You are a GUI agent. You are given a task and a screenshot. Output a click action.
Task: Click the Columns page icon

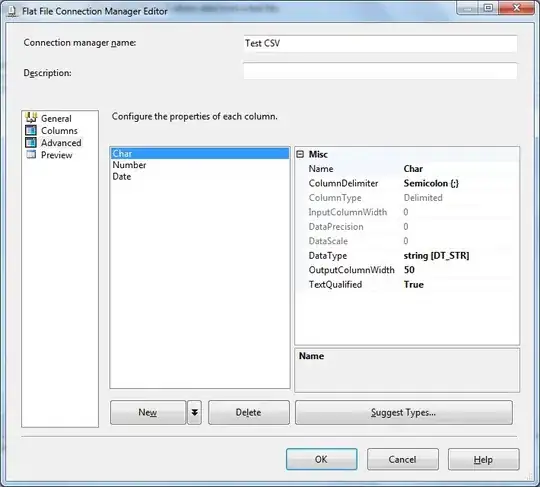(x=31, y=130)
